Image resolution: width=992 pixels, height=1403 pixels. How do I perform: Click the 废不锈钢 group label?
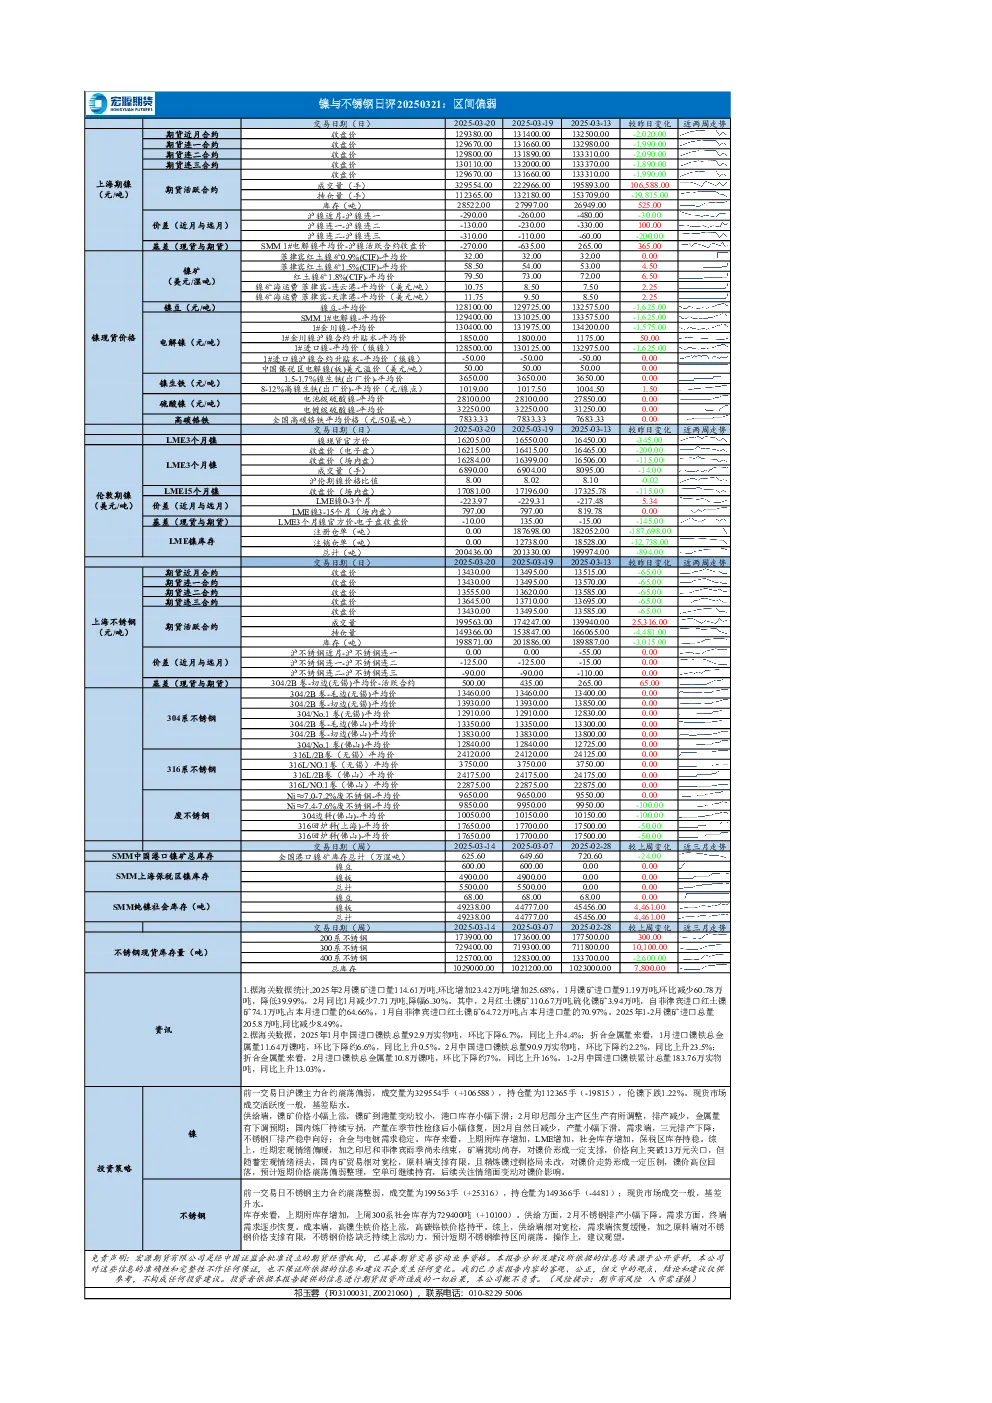tap(191, 816)
